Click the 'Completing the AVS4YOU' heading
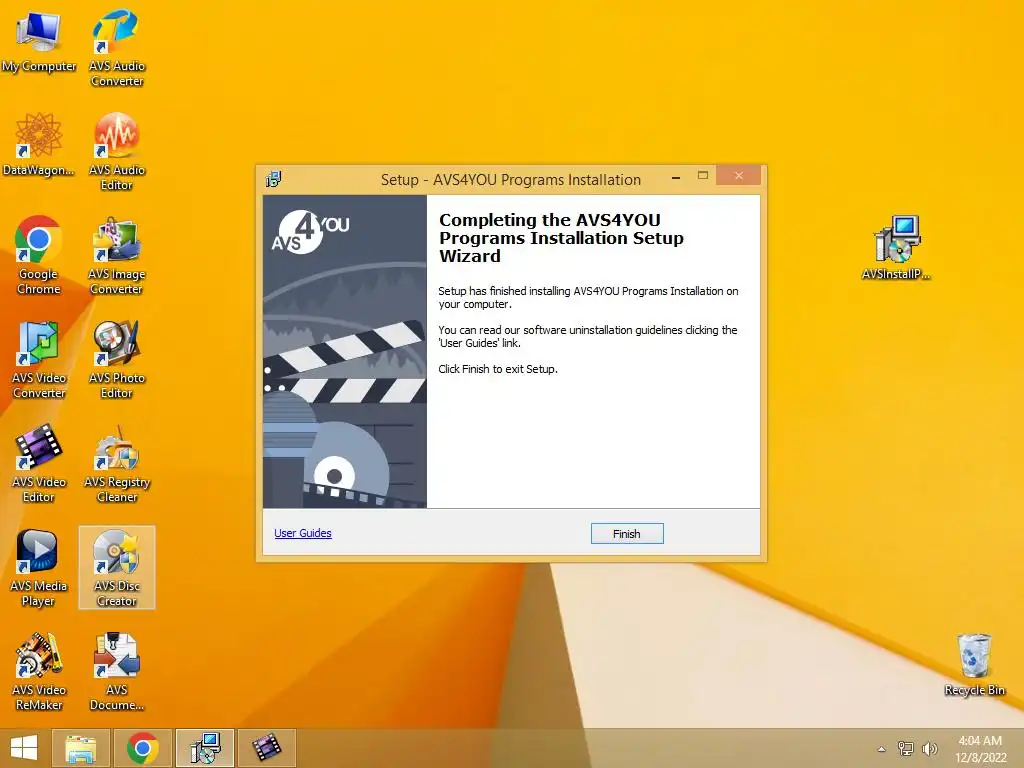The height and width of the screenshot is (768, 1024). tap(561, 238)
